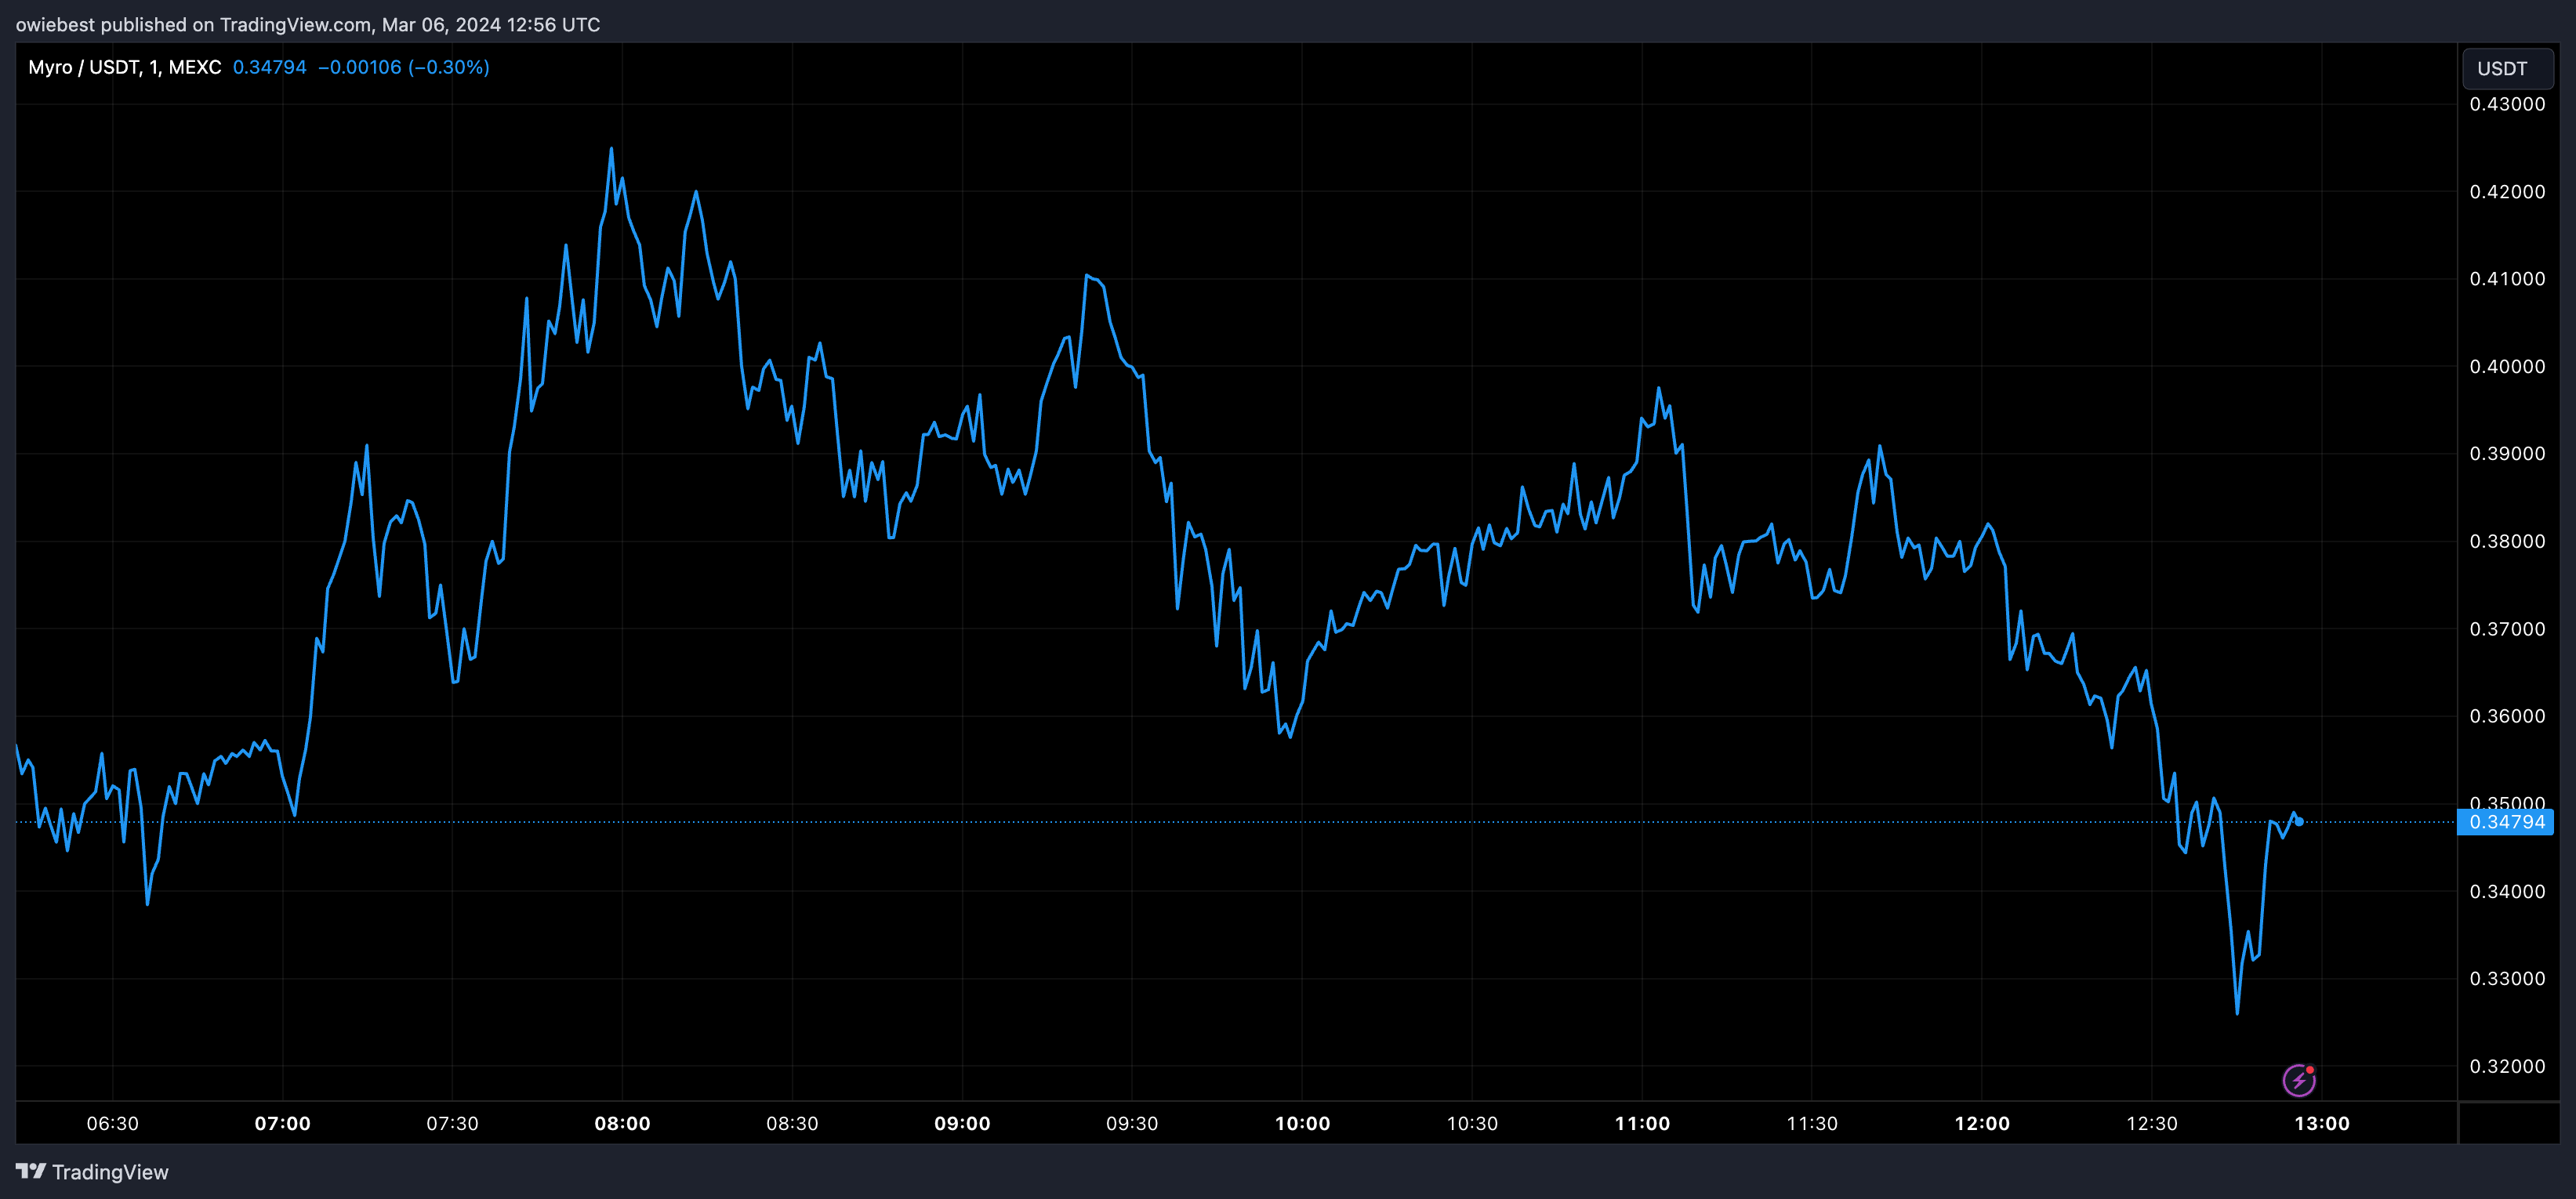The height and width of the screenshot is (1199, 2576).
Task: Click the 10:00 time axis label
Action: tap(1302, 1123)
